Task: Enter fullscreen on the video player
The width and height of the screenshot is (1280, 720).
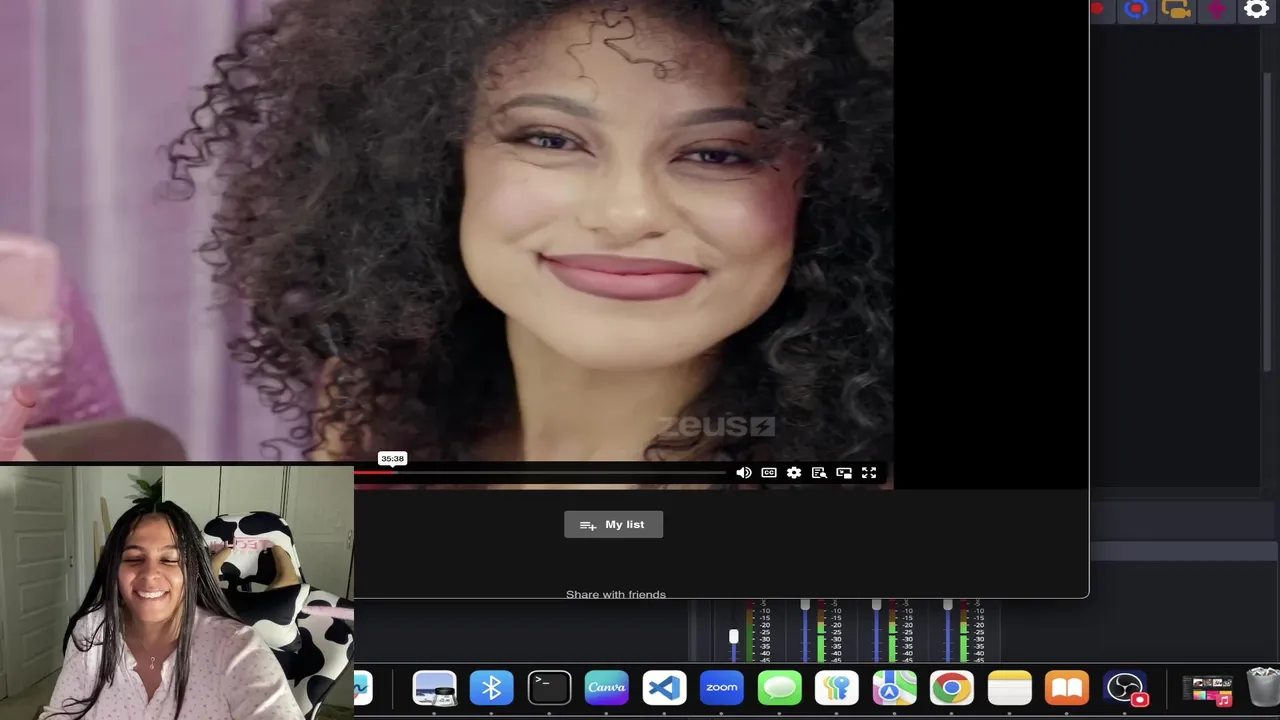Action: pos(869,473)
